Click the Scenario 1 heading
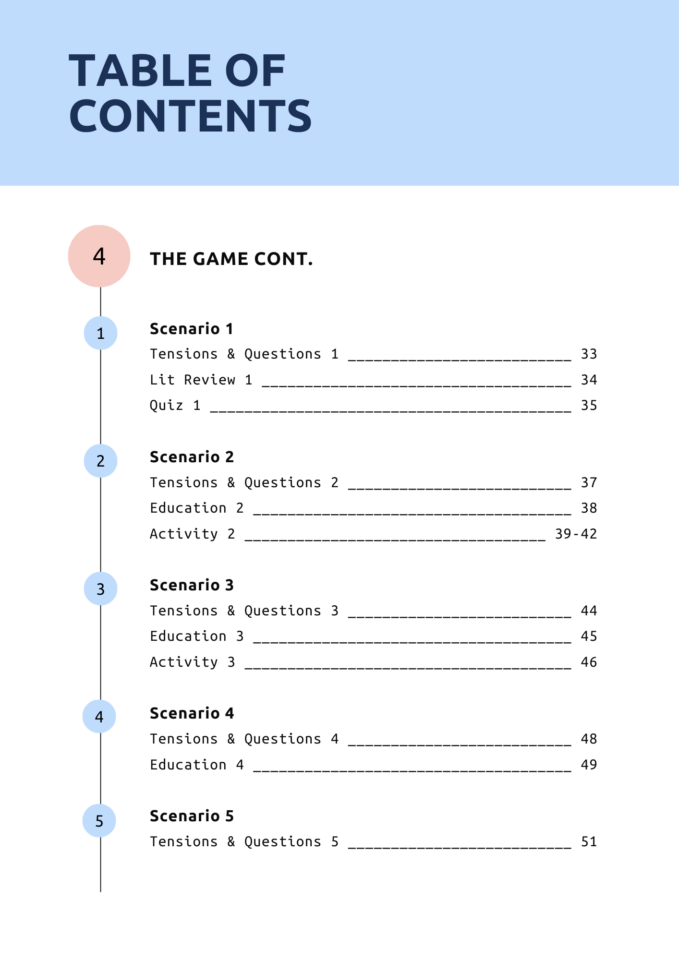This screenshot has height=960, width=679. (192, 329)
